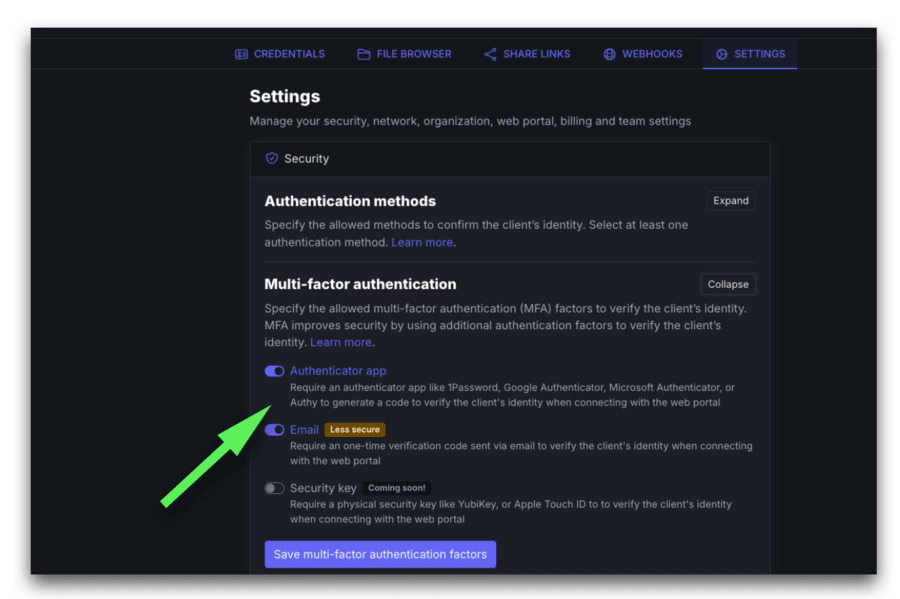Turn off the Email MFA toggle
This screenshot has width=900, height=599.
click(x=274, y=430)
